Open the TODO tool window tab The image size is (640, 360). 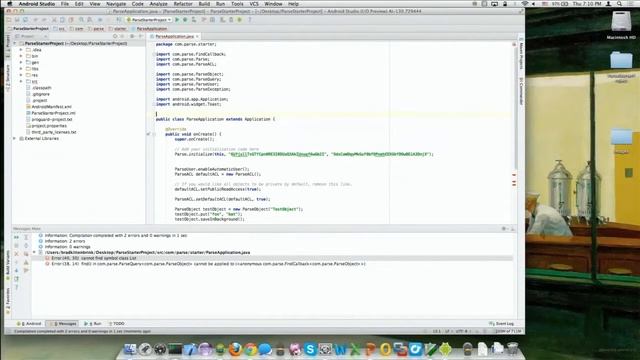[117, 323]
